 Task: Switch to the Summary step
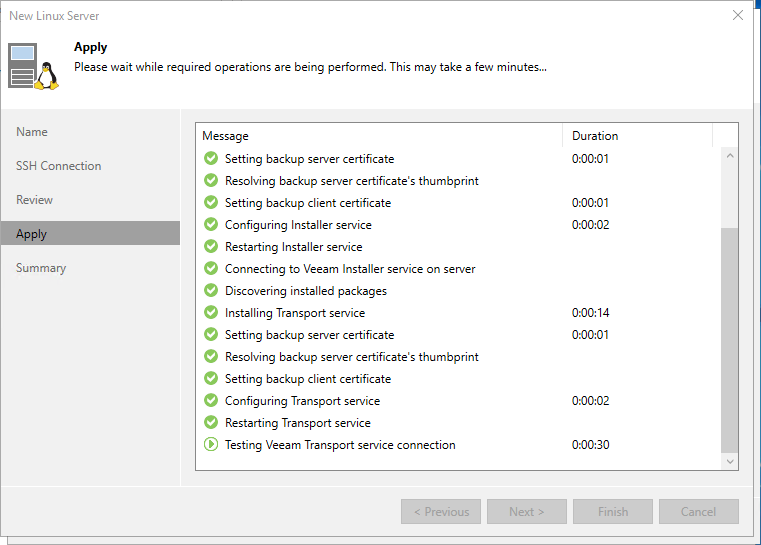tap(41, 268)
